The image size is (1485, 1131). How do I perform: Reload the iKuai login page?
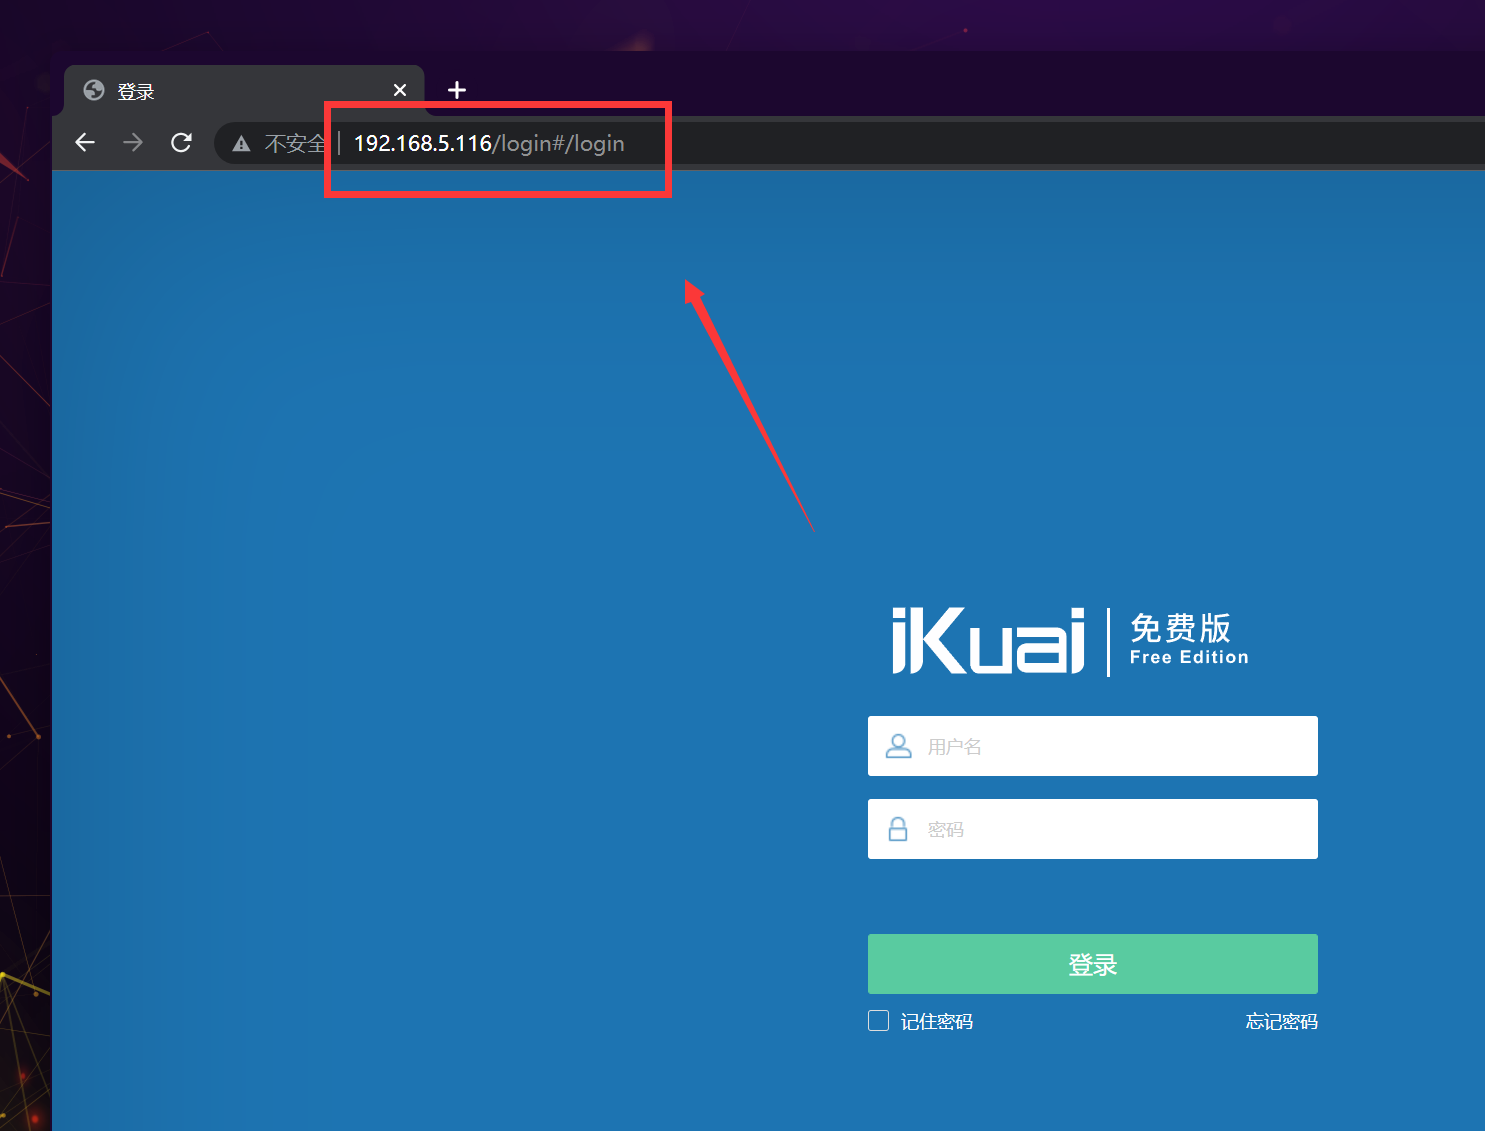click(181, 143)
